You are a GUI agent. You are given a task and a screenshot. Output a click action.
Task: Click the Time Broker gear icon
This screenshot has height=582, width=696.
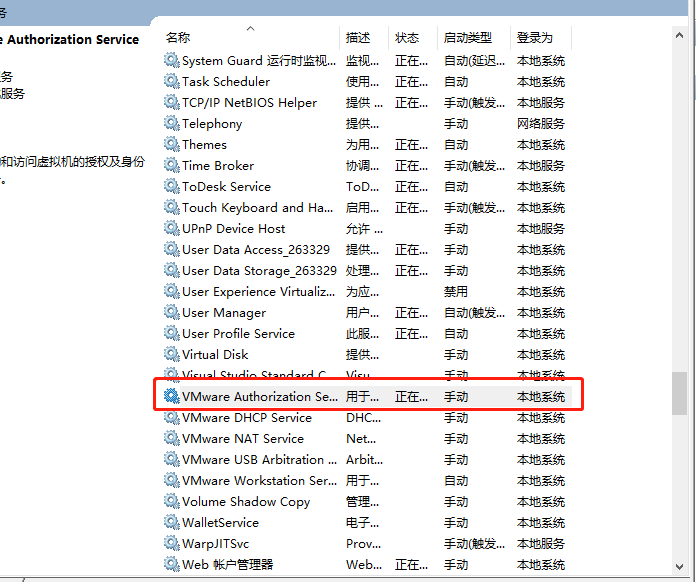click(171, 165)
